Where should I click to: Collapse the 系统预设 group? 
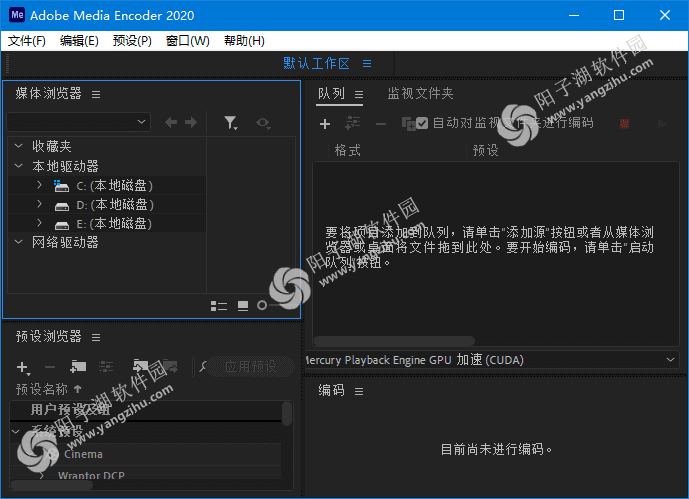pos(16,432)
